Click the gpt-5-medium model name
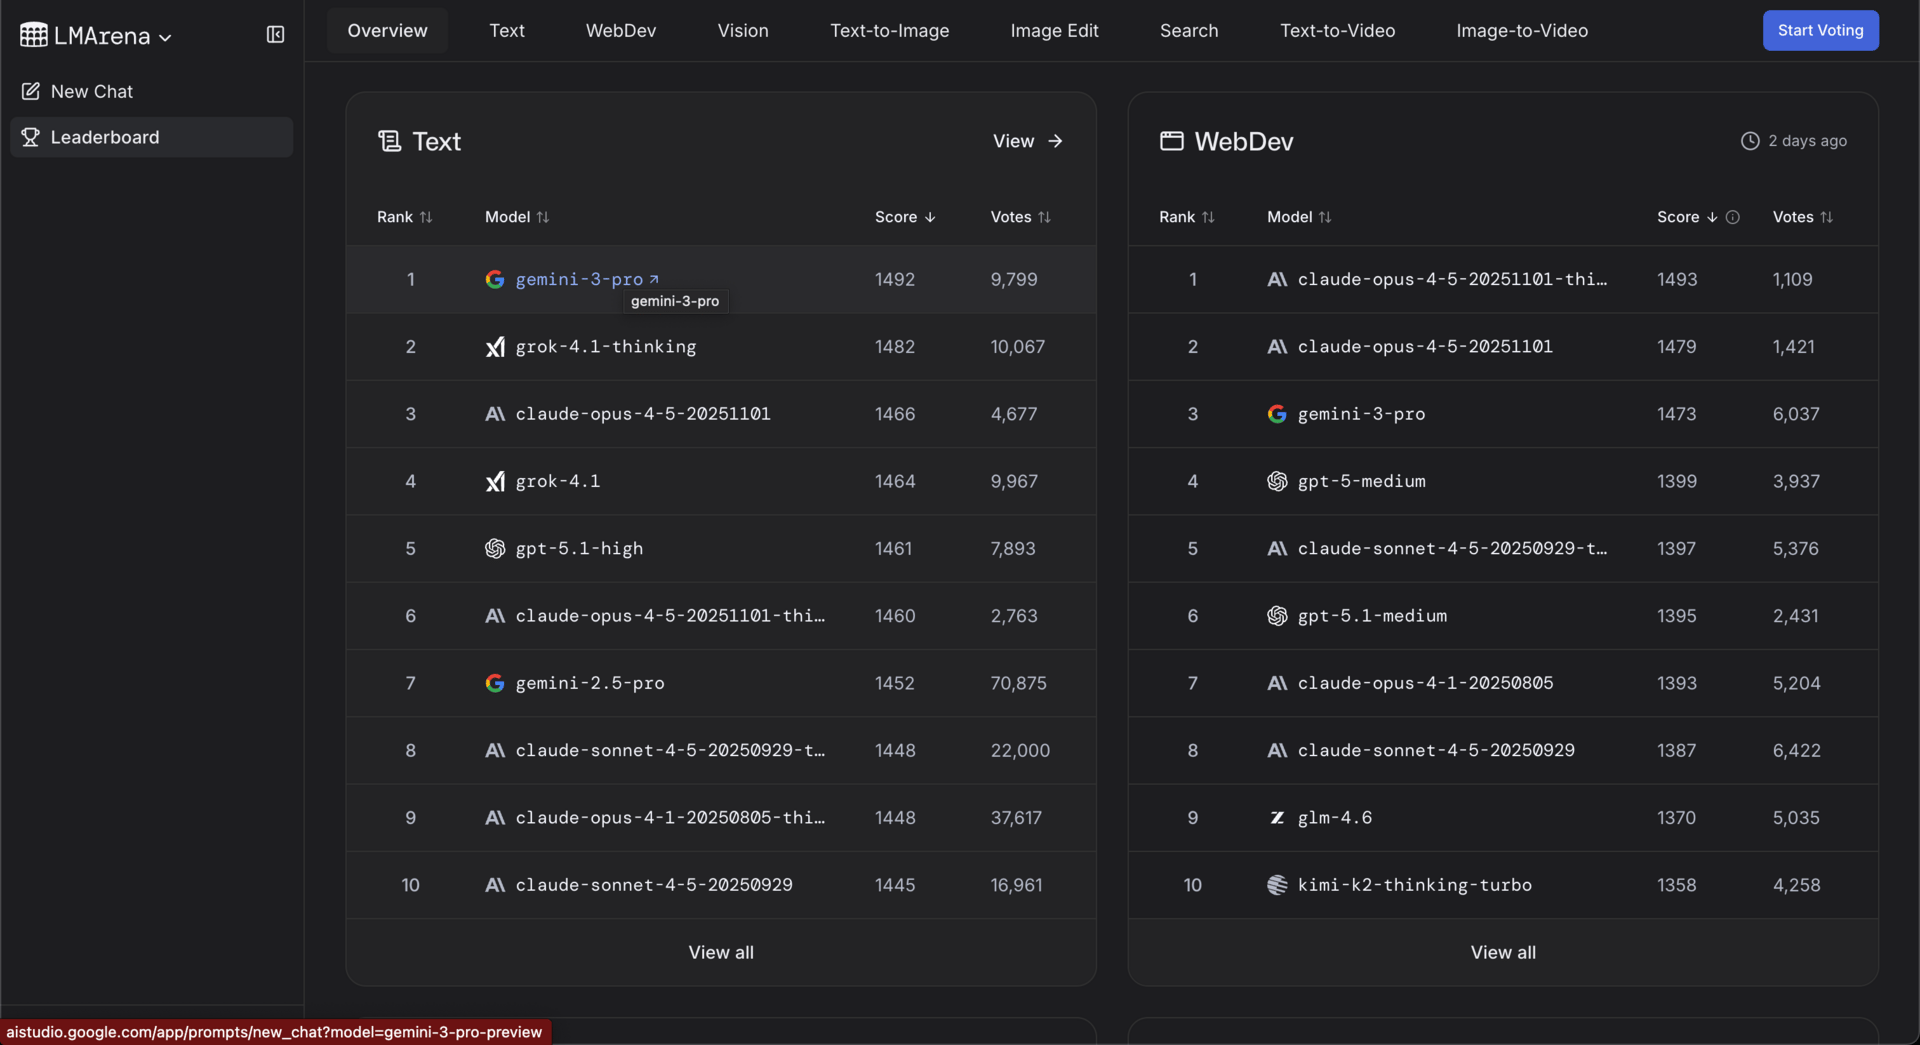Screen dimensions: 1920x1045 [x=1362, y=481]
